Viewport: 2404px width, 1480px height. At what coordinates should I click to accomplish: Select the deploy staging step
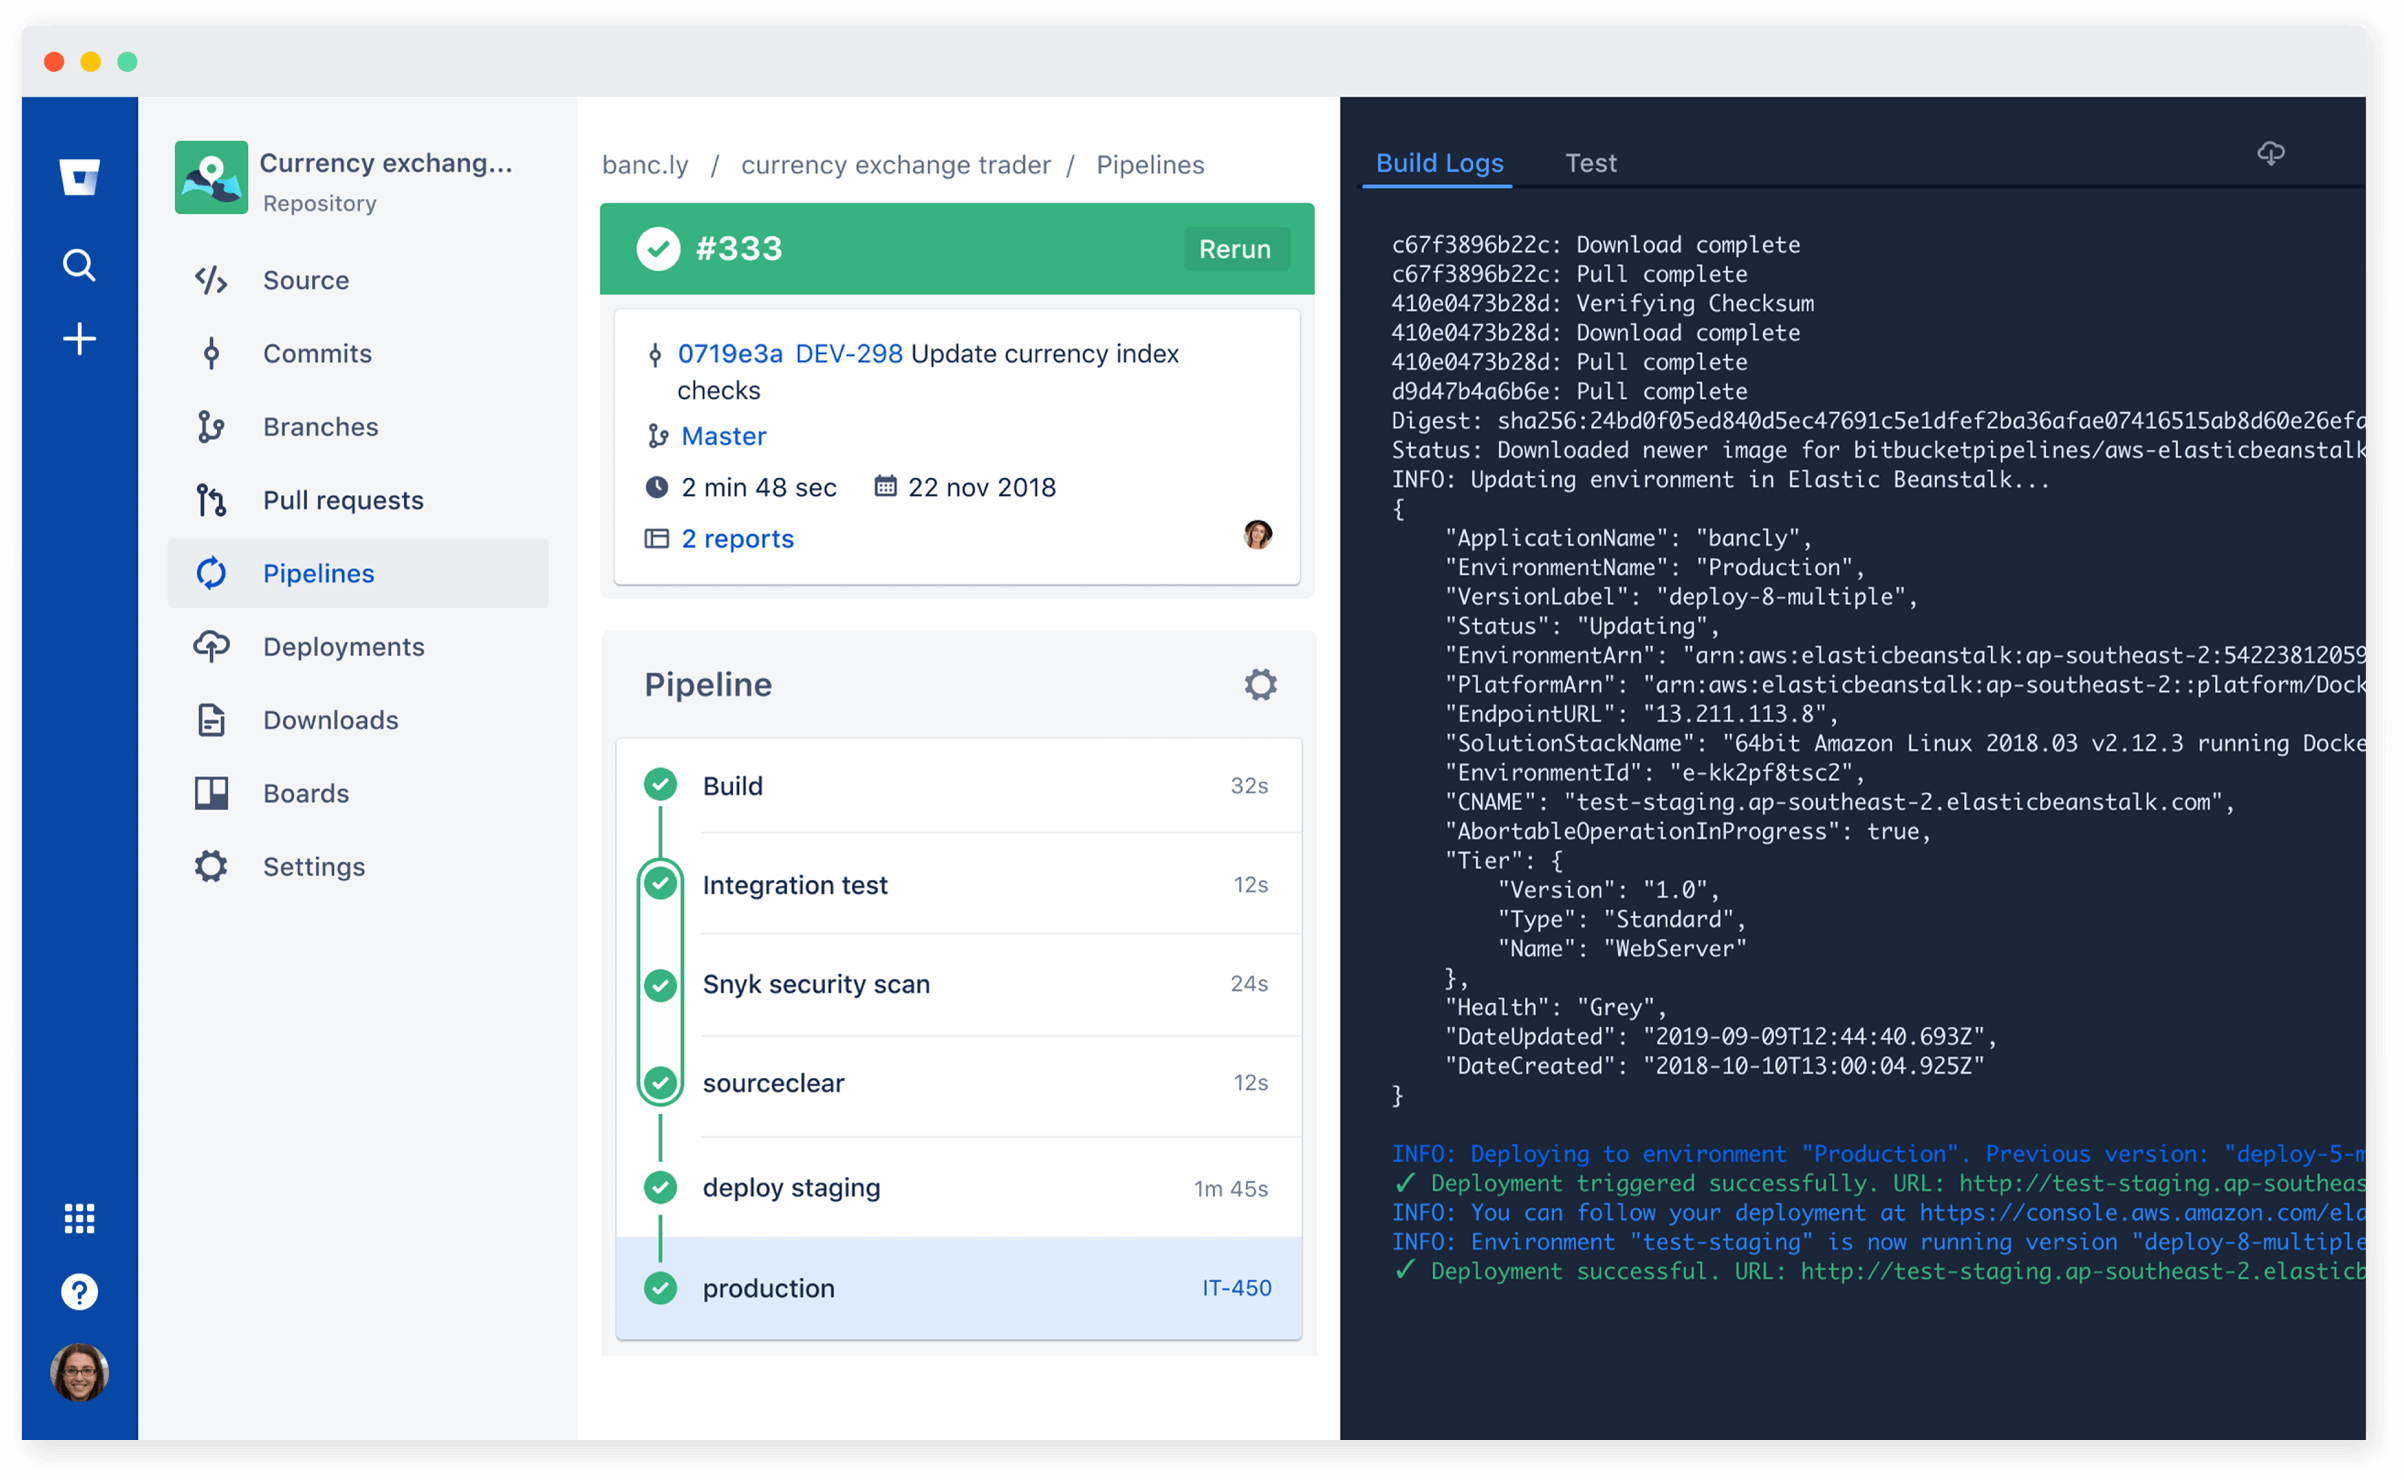tap(959, 1188)
